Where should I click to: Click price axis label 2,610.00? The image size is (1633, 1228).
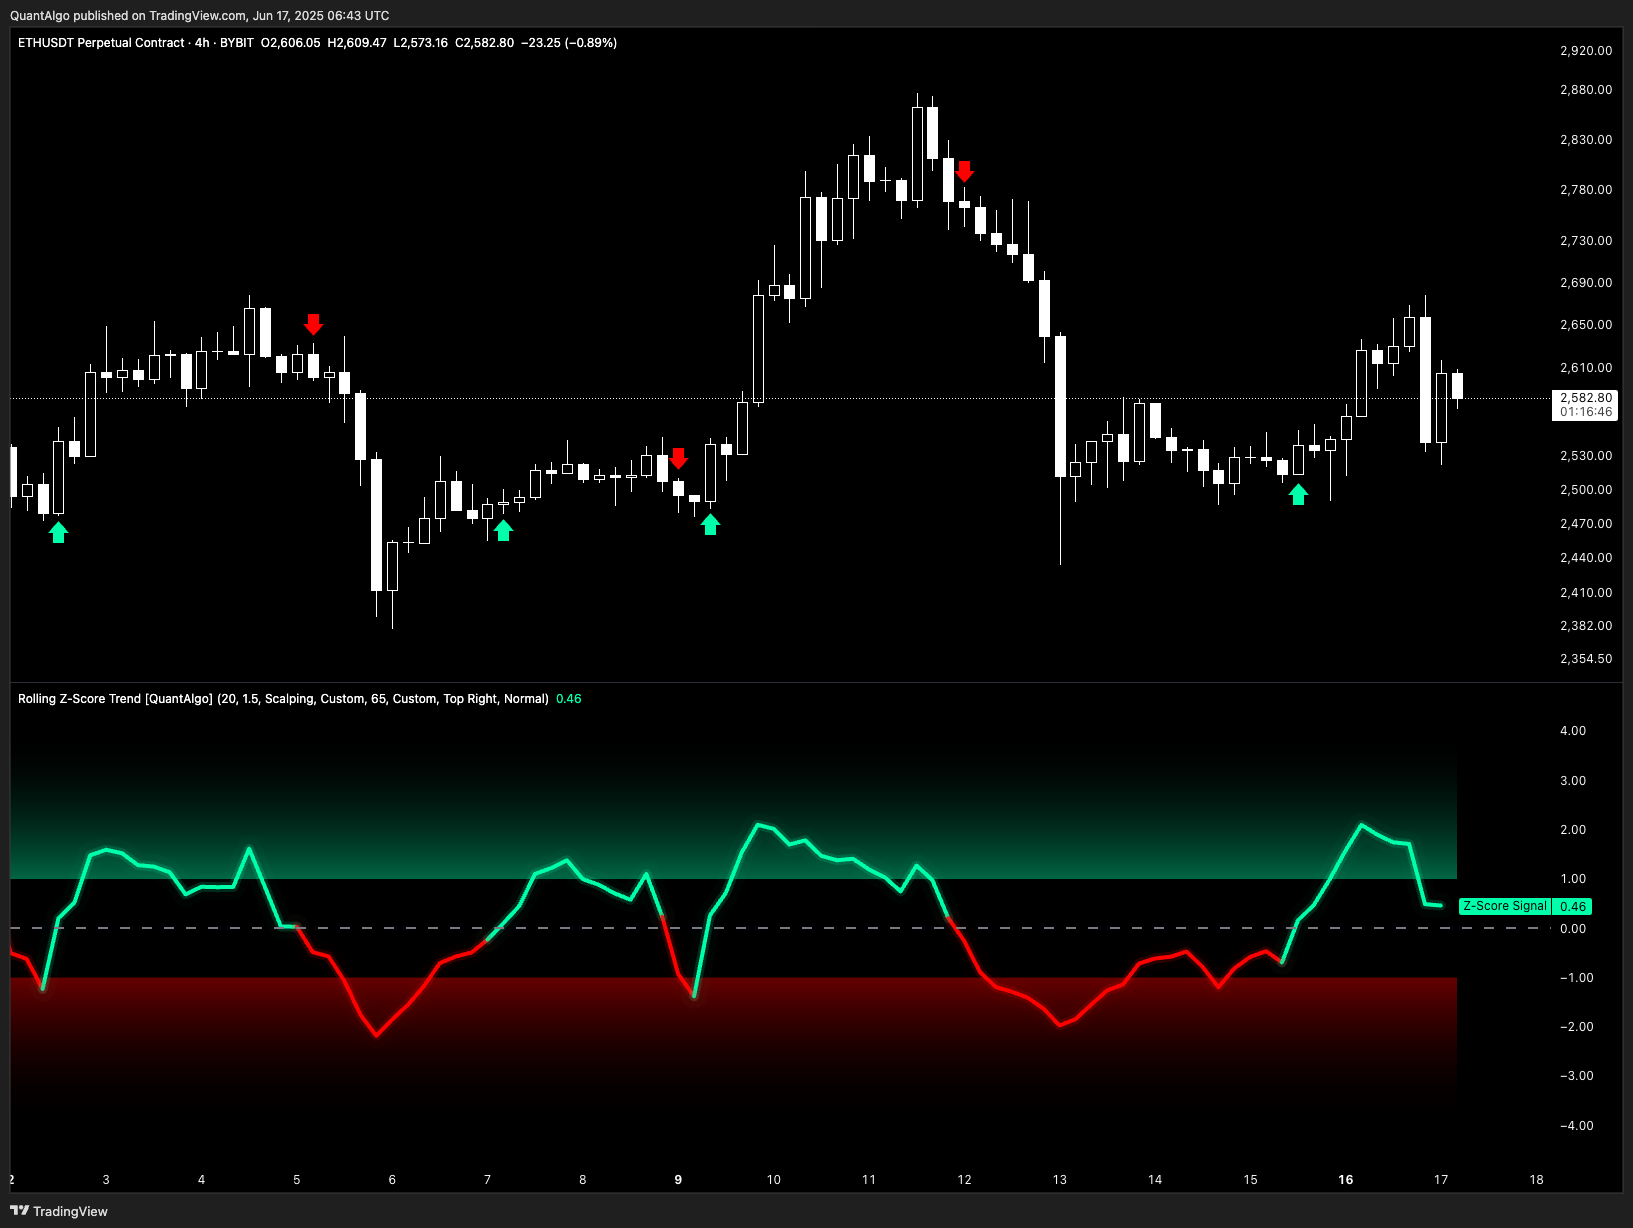pyautogui.click(x=1586, y=367)
